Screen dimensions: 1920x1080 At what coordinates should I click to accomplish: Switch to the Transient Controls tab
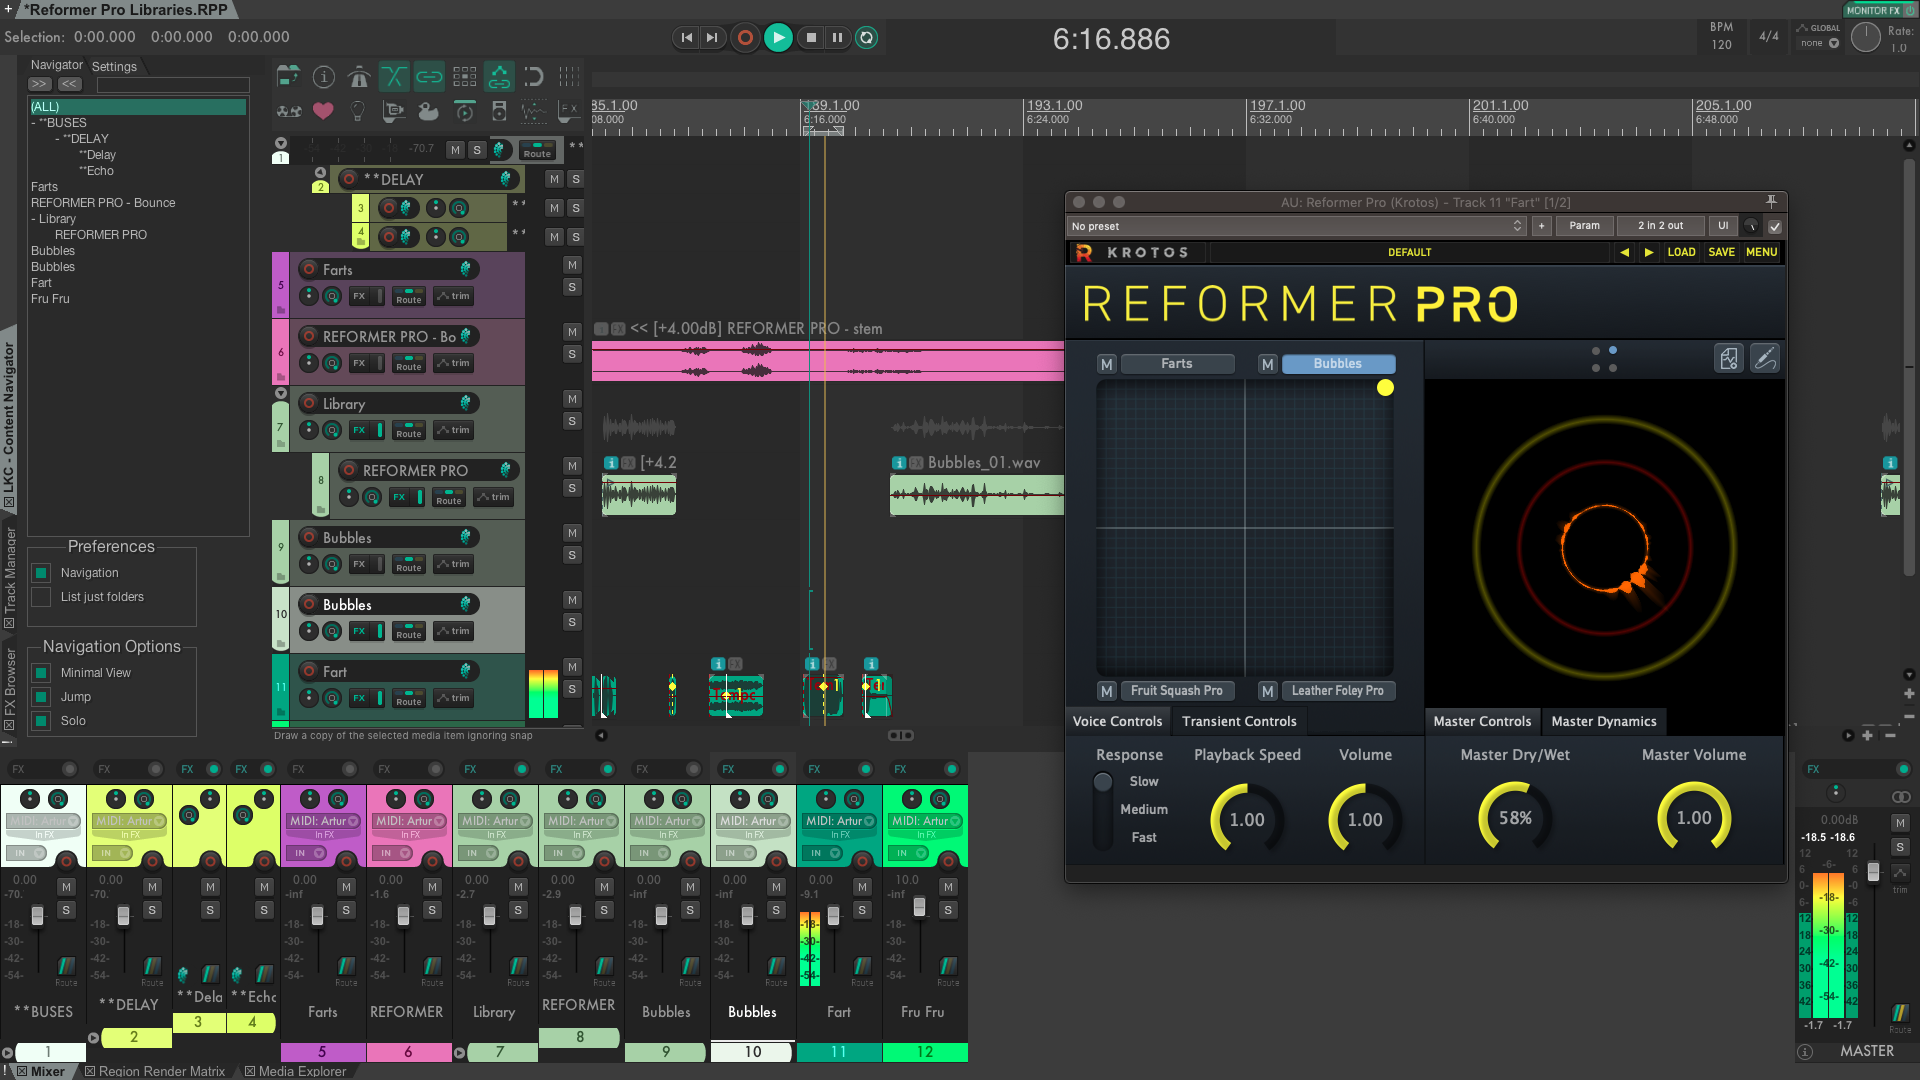click(x=1238, y=721)
